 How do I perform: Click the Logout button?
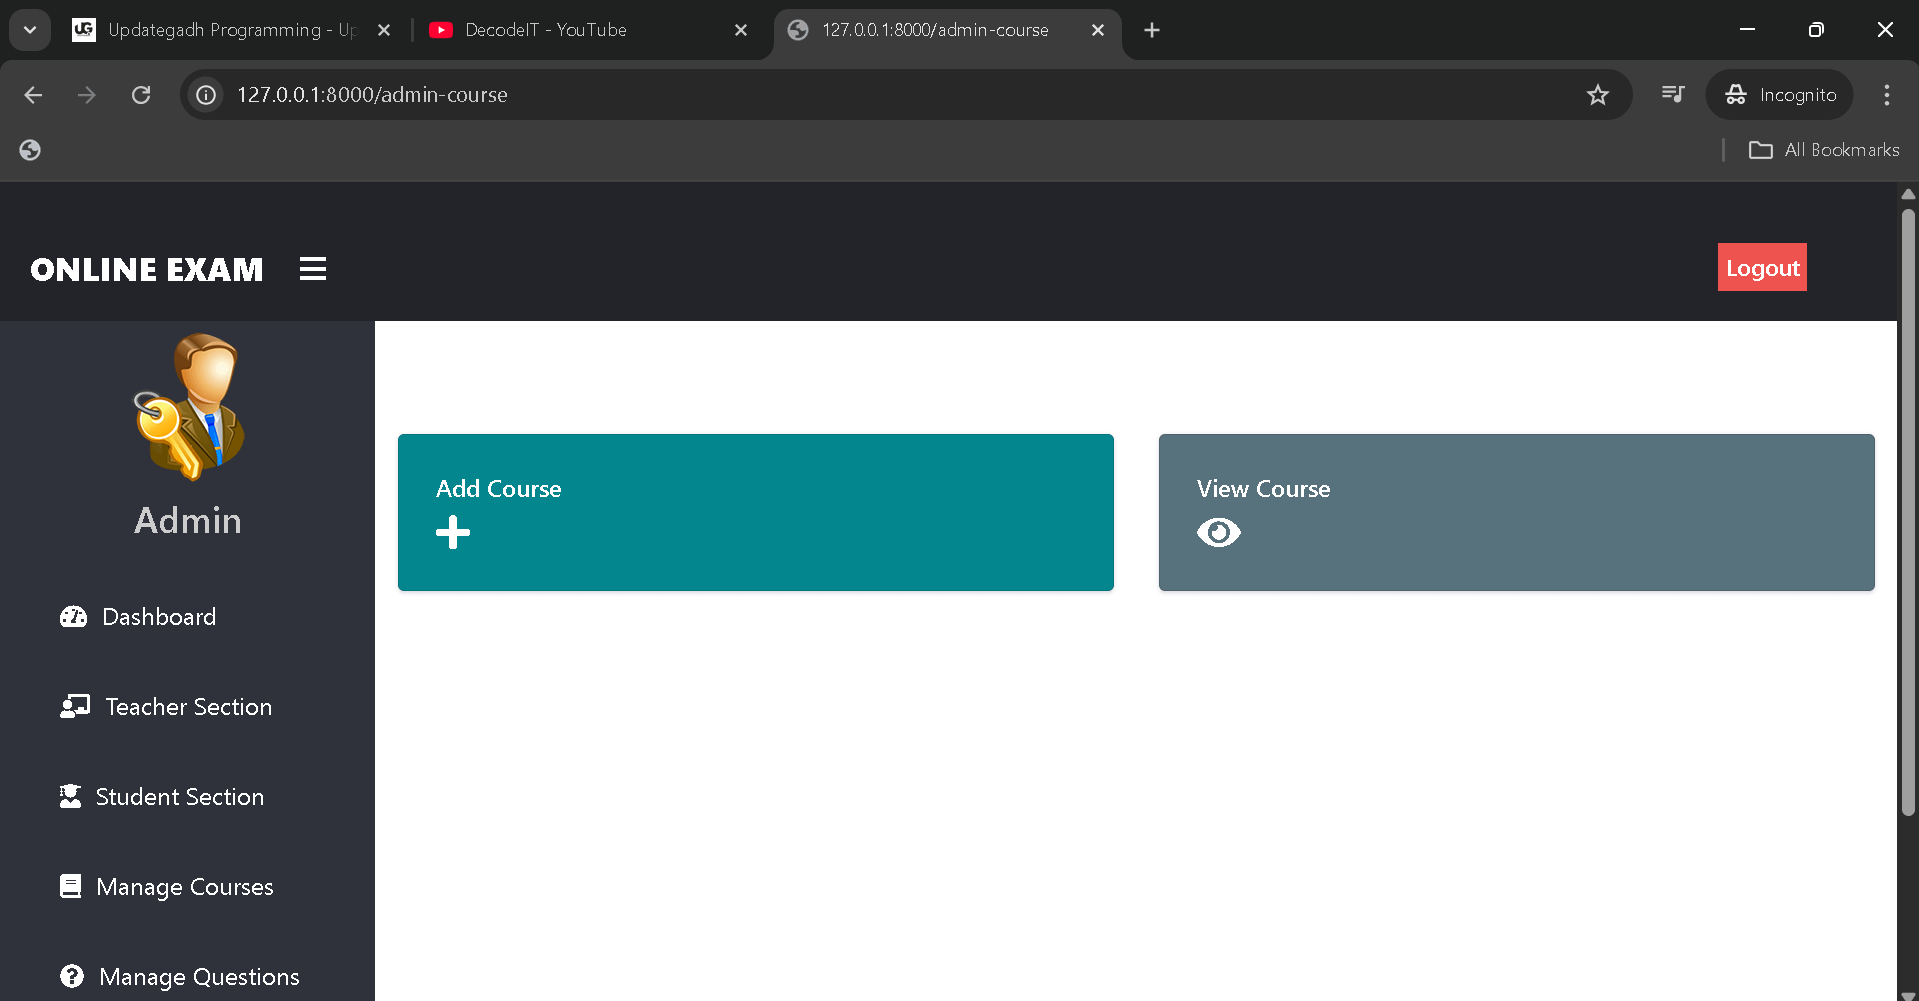point(1761,267)
